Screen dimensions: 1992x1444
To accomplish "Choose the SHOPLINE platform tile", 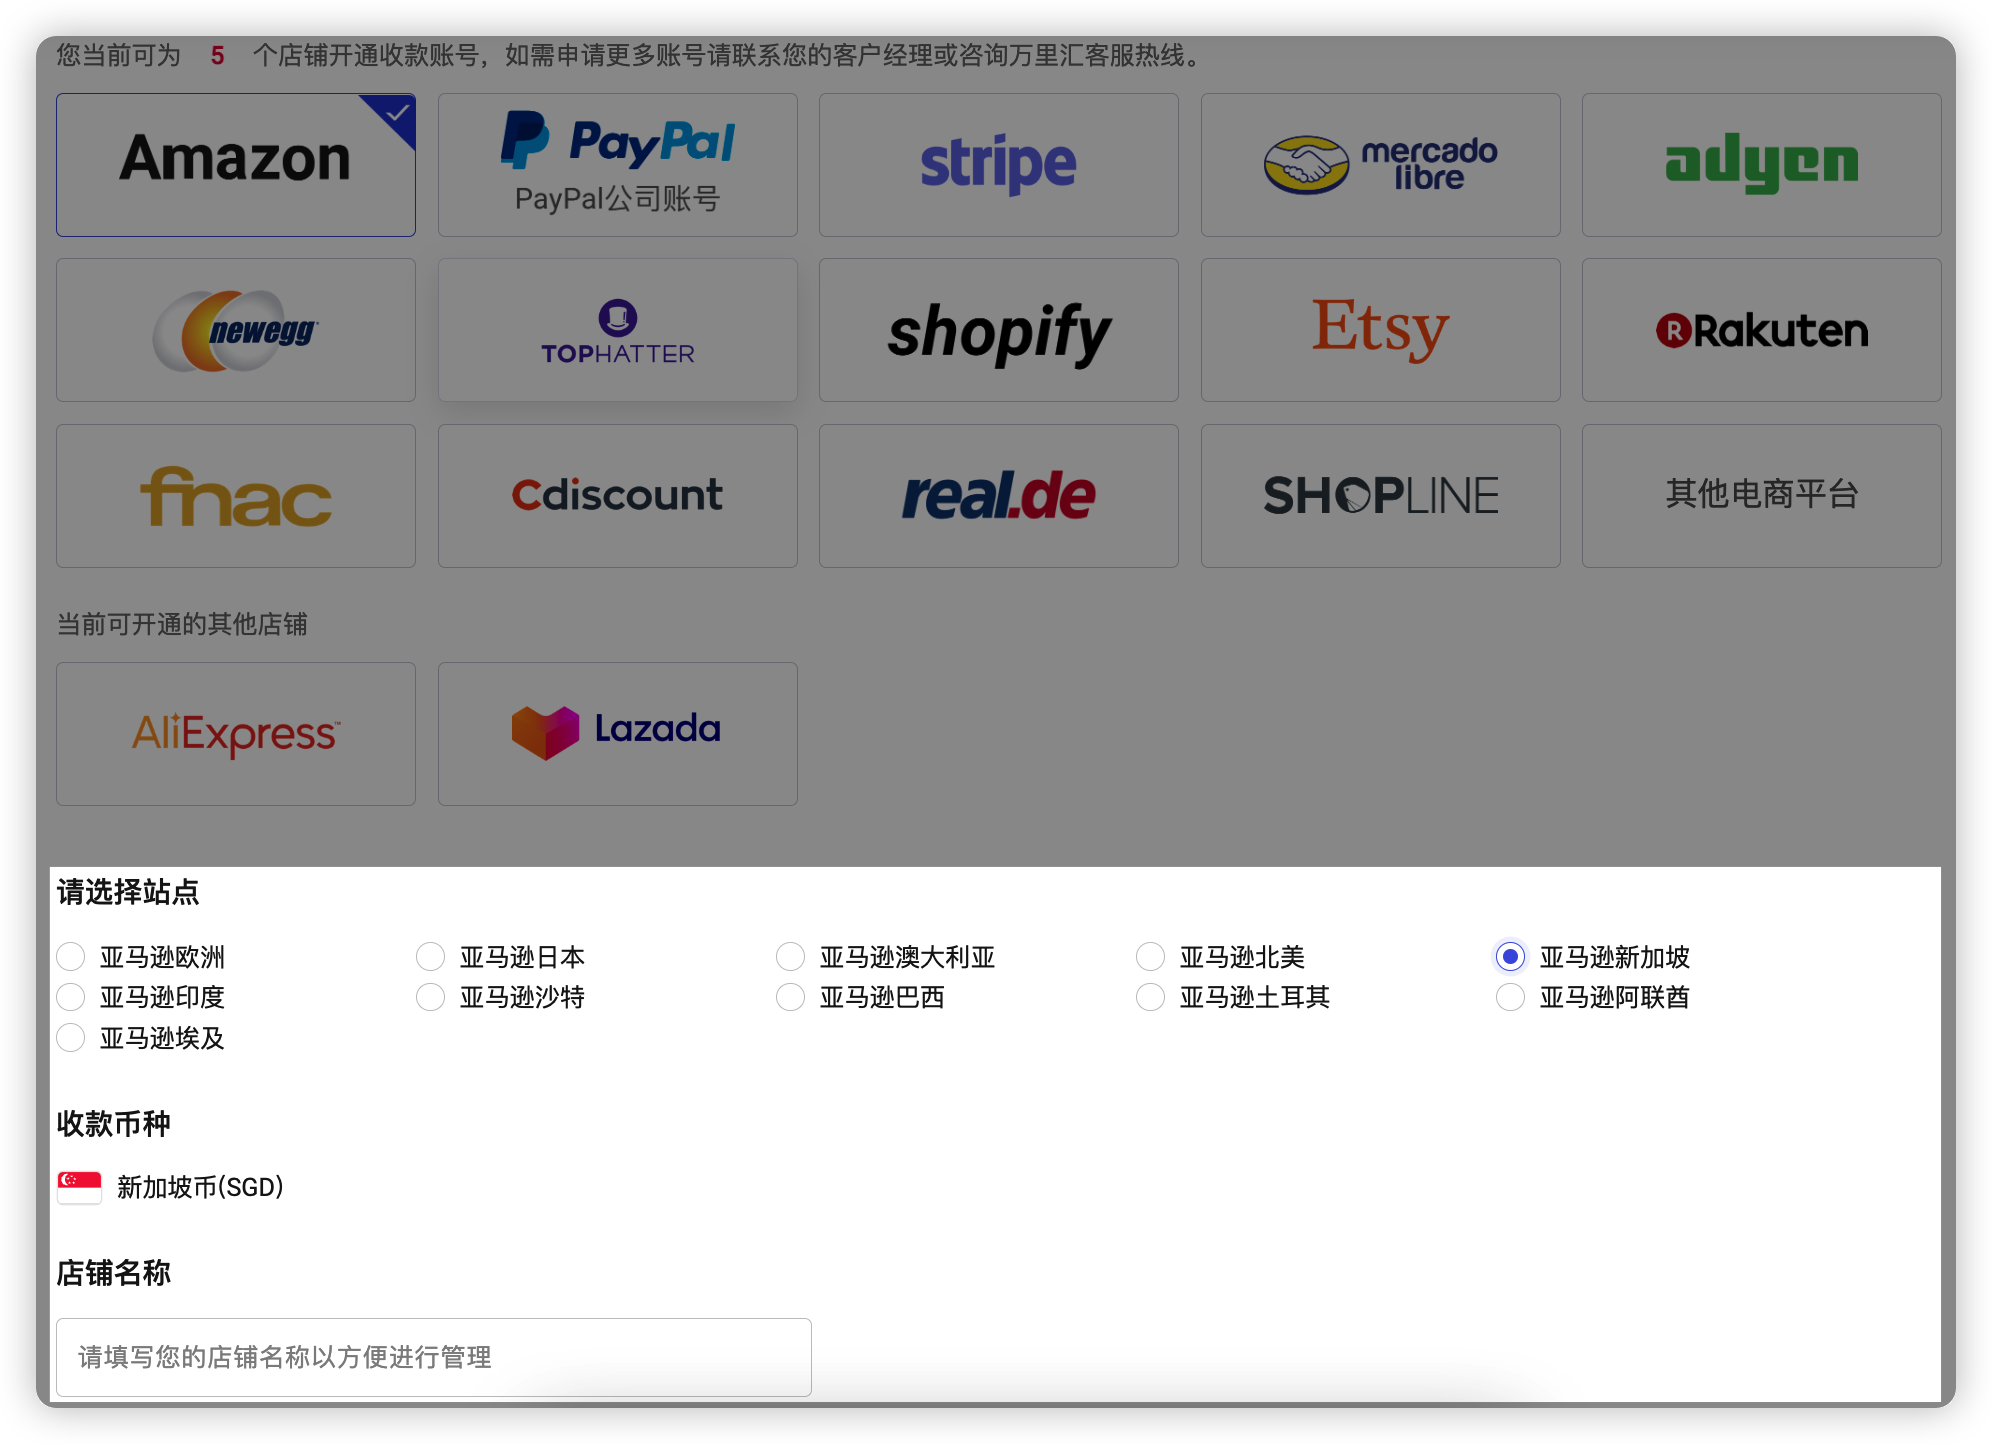I will (x=1380, y=495).
